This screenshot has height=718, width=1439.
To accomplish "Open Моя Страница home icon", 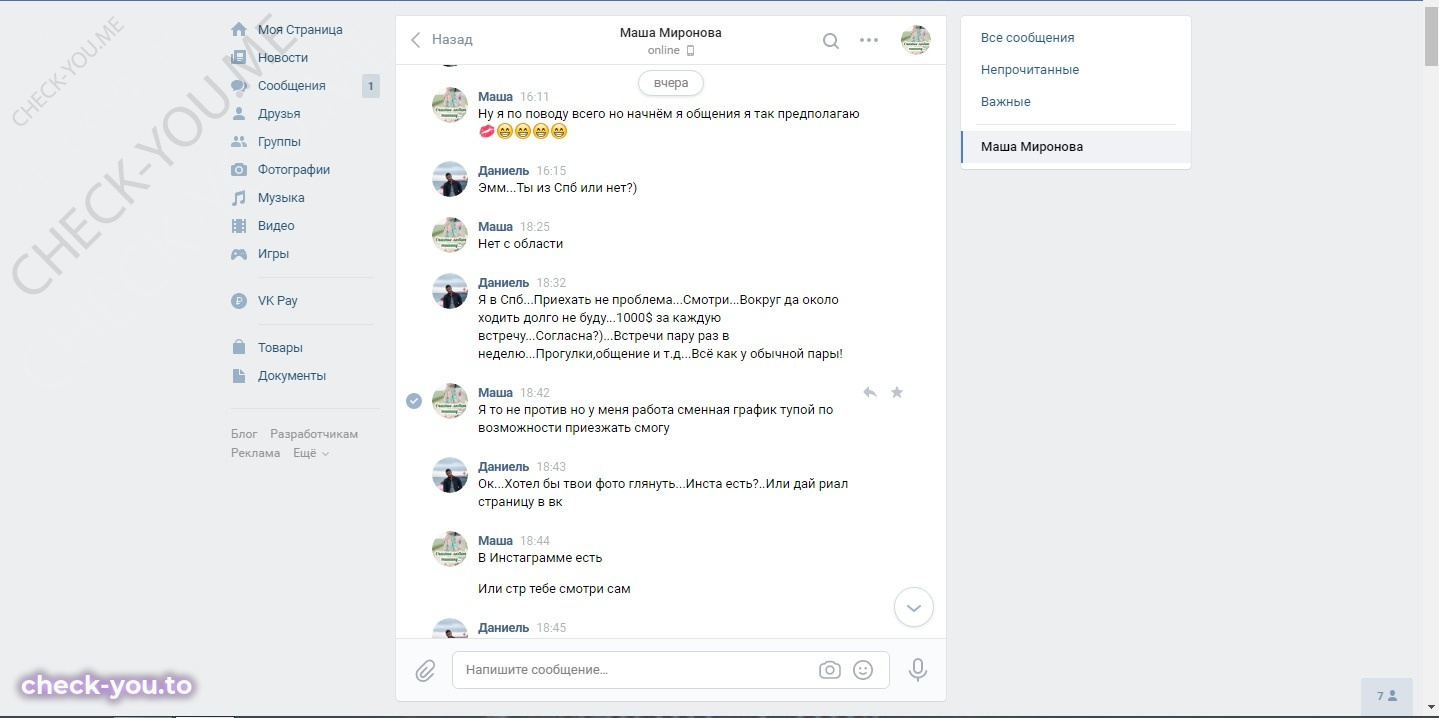I will tap(239, 30).
